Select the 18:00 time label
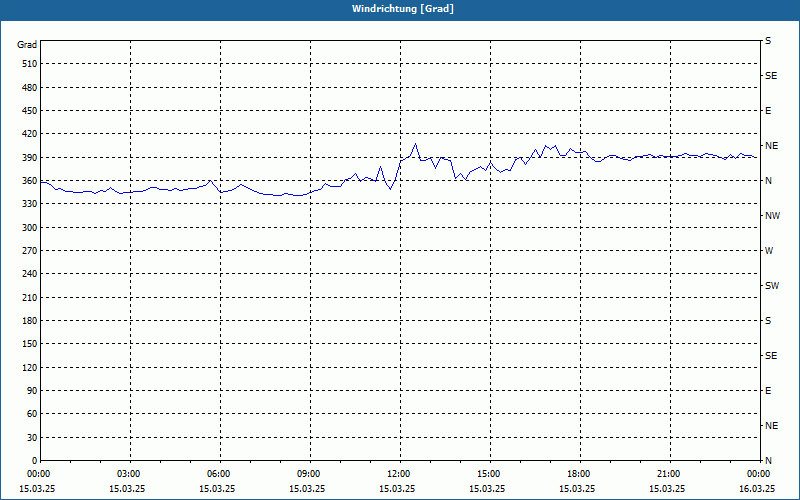Viewport: 800px width, 500px height. (580, 474)
